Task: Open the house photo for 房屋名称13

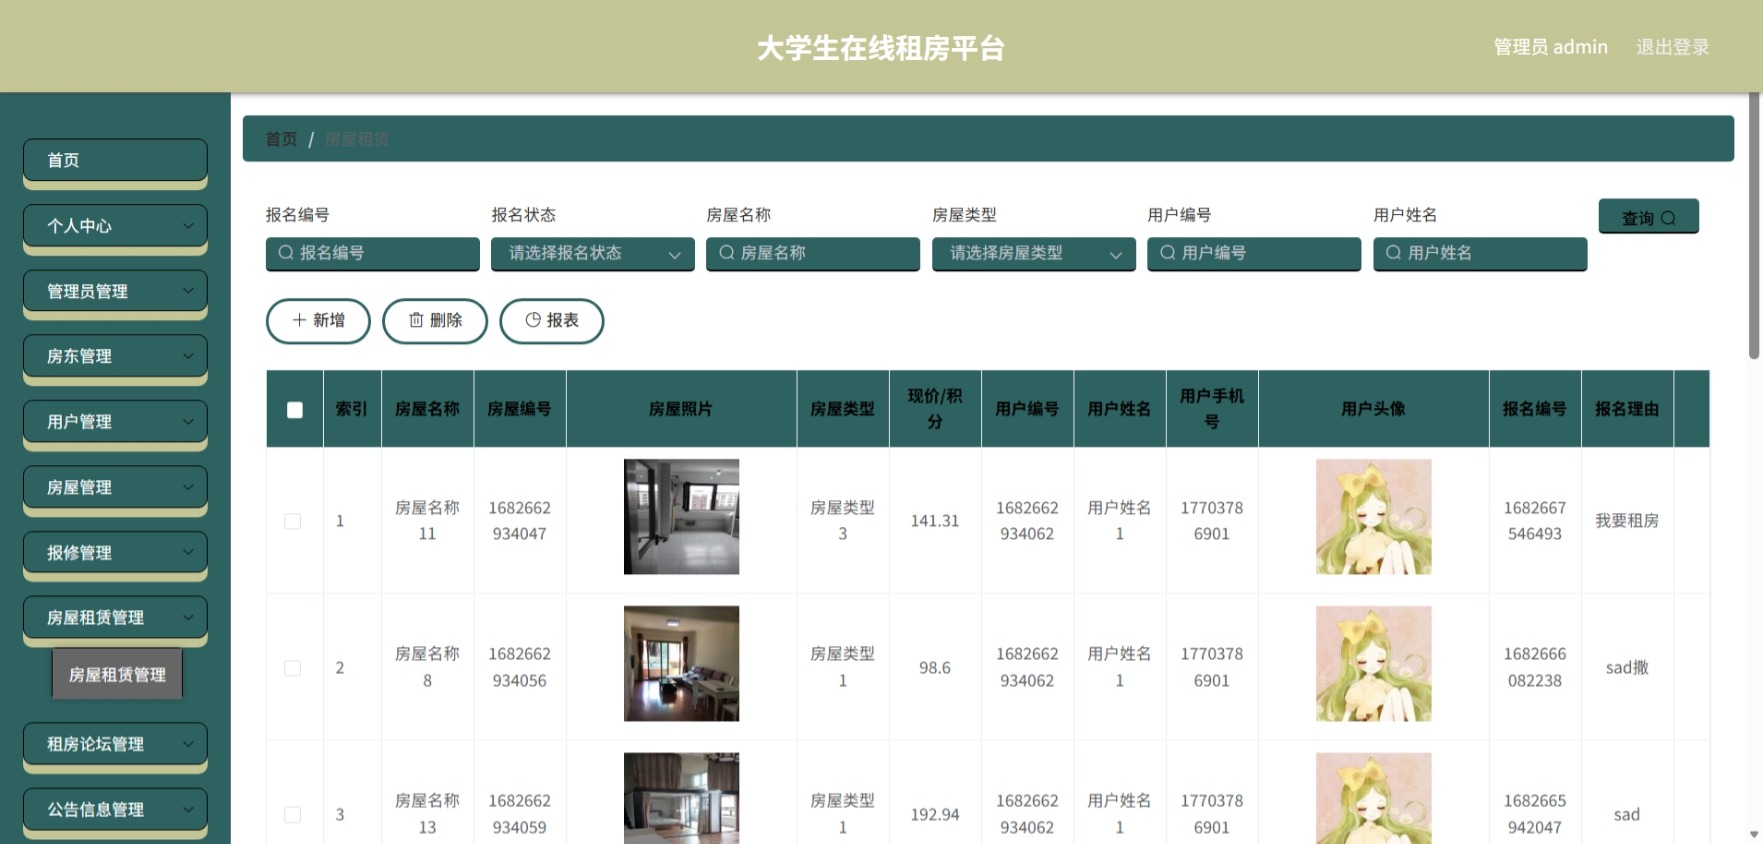Action: click(681, 798)
